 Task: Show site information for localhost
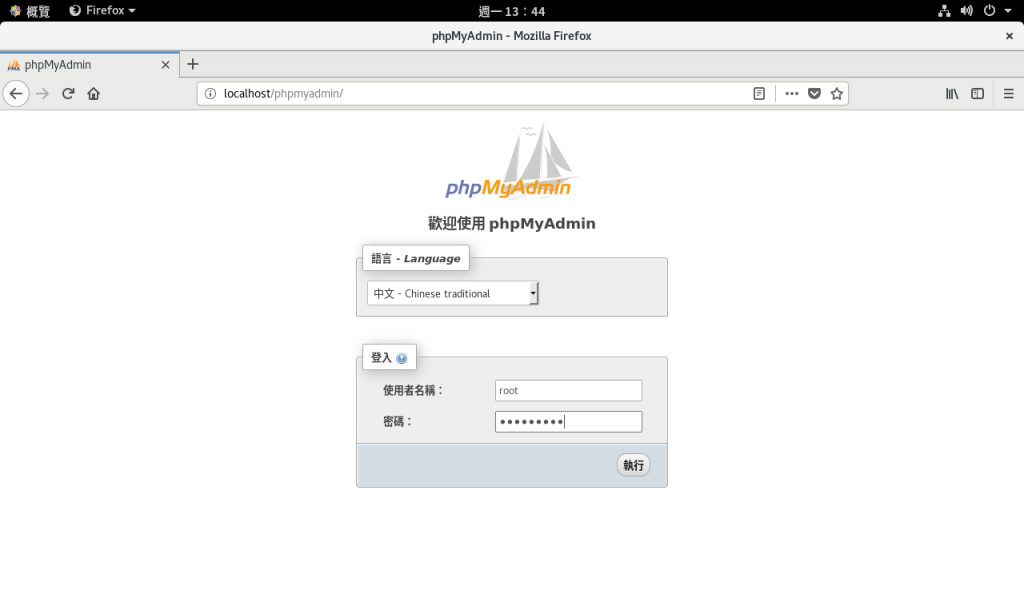pos(210,93)
